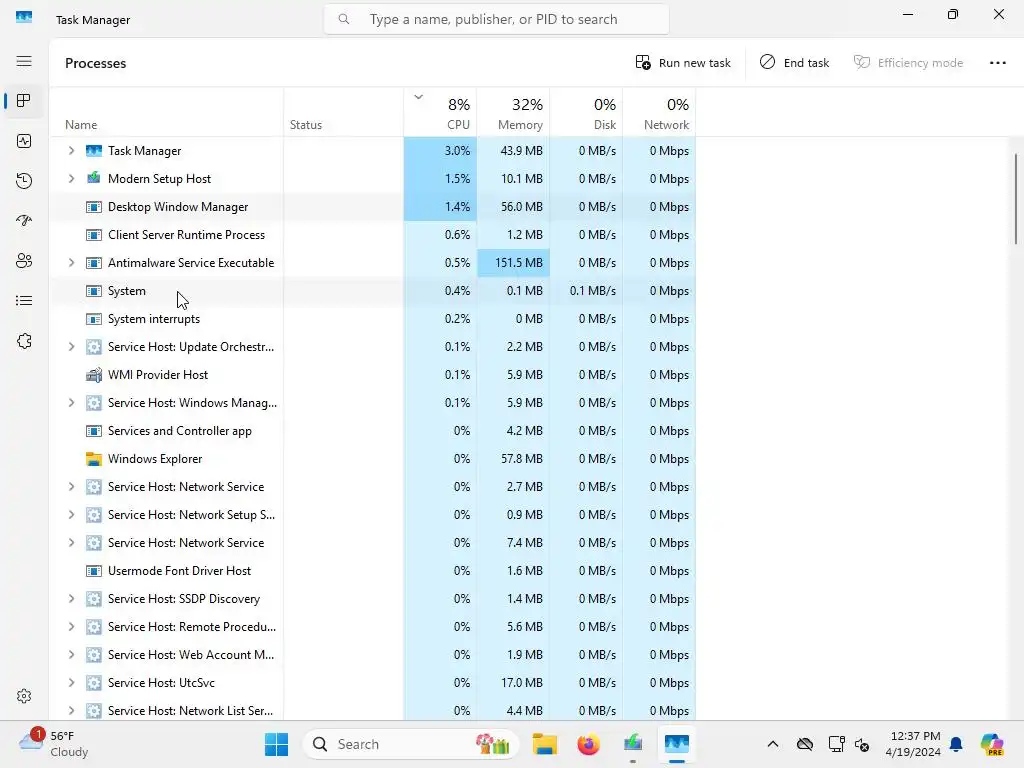Image resolution: width=1024 pixels, height=768 pixels.
Task: Open File Explorer from the taskbar
Action: (545, 744)
